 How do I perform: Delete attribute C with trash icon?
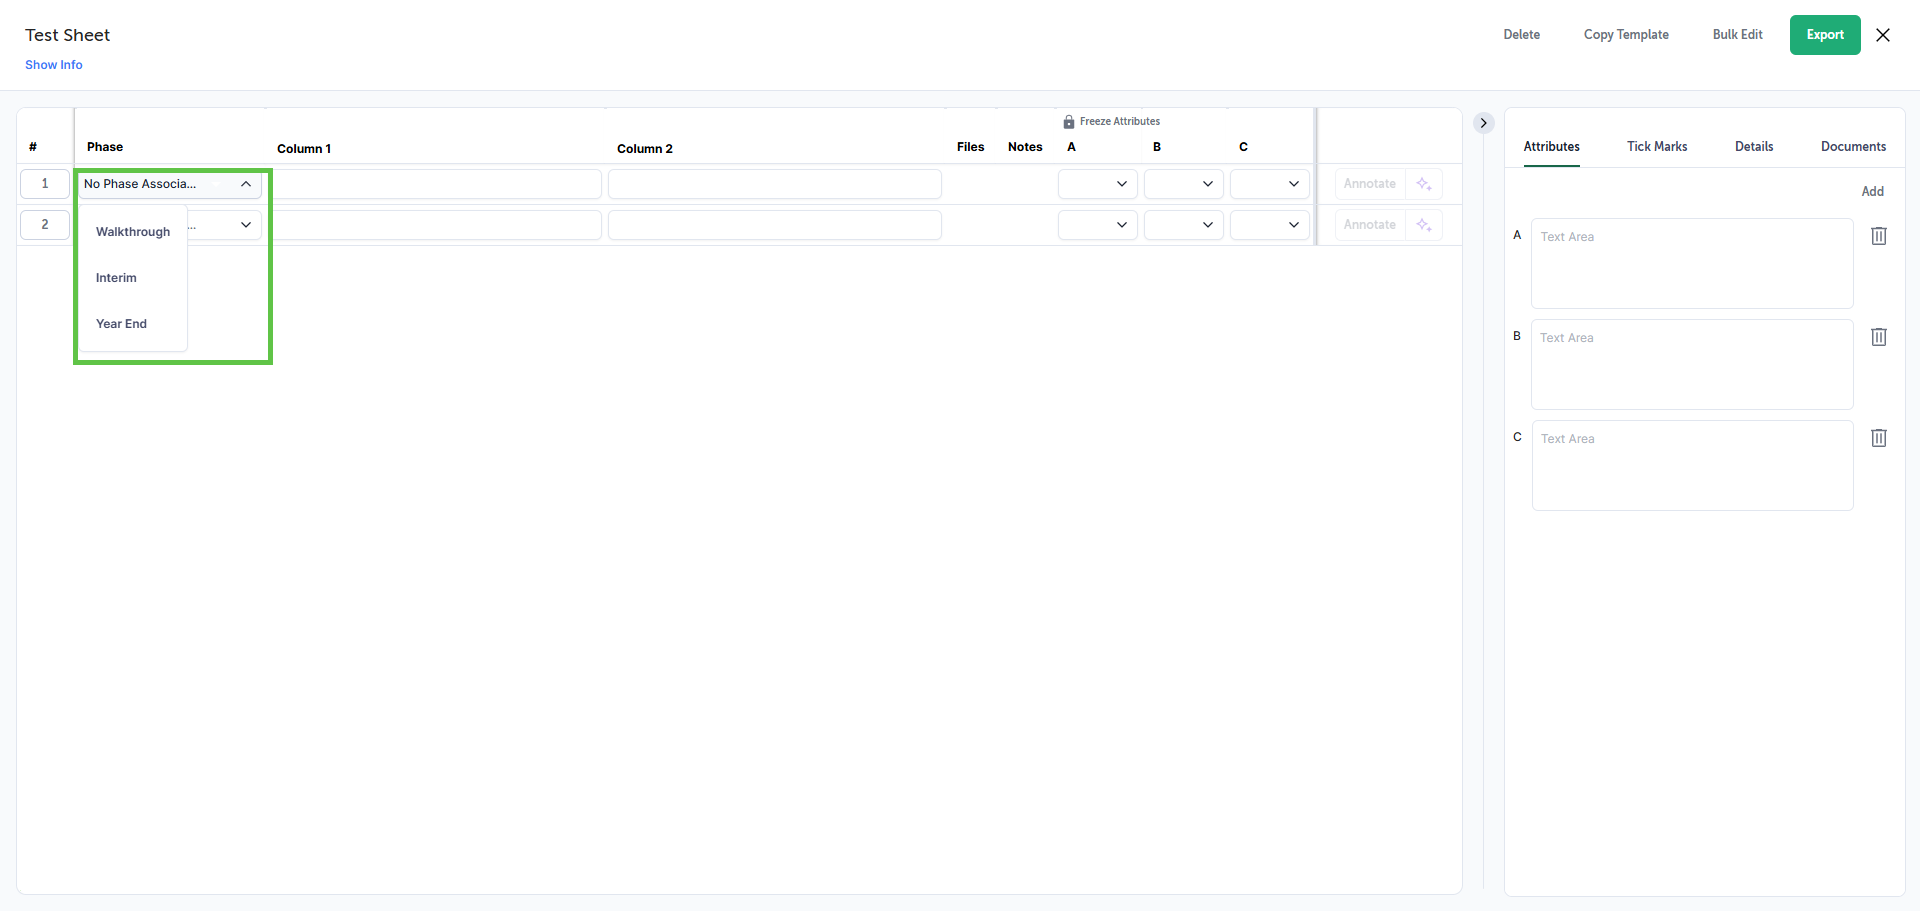coord(1879,438)
